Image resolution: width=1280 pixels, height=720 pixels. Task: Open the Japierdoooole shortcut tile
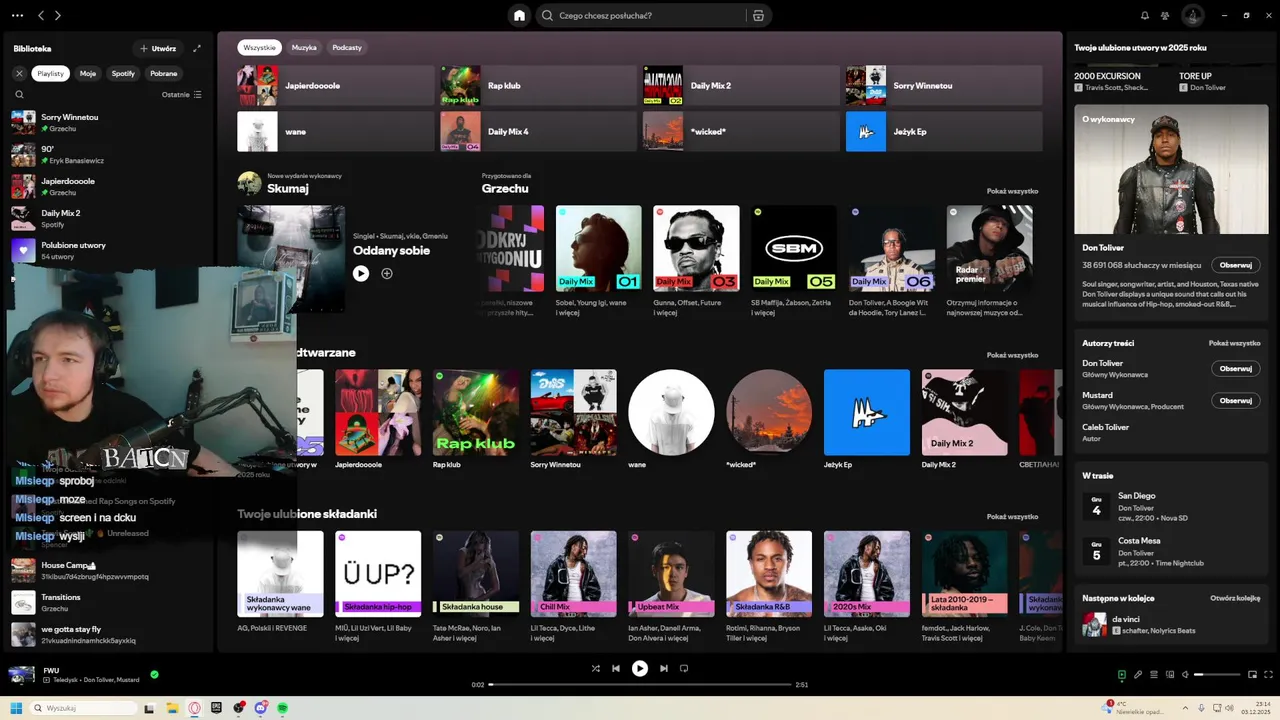tap(335, 86)
